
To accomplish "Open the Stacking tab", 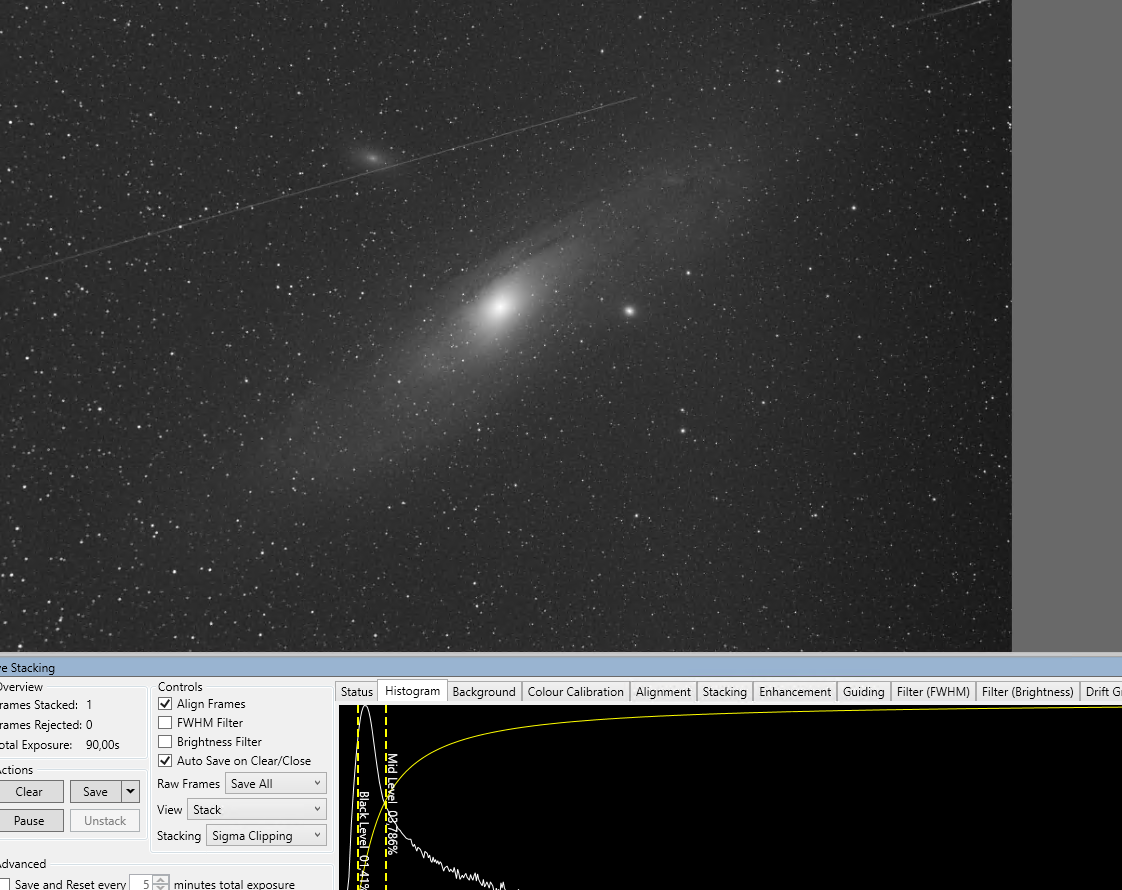I will [x=724, y=692].
